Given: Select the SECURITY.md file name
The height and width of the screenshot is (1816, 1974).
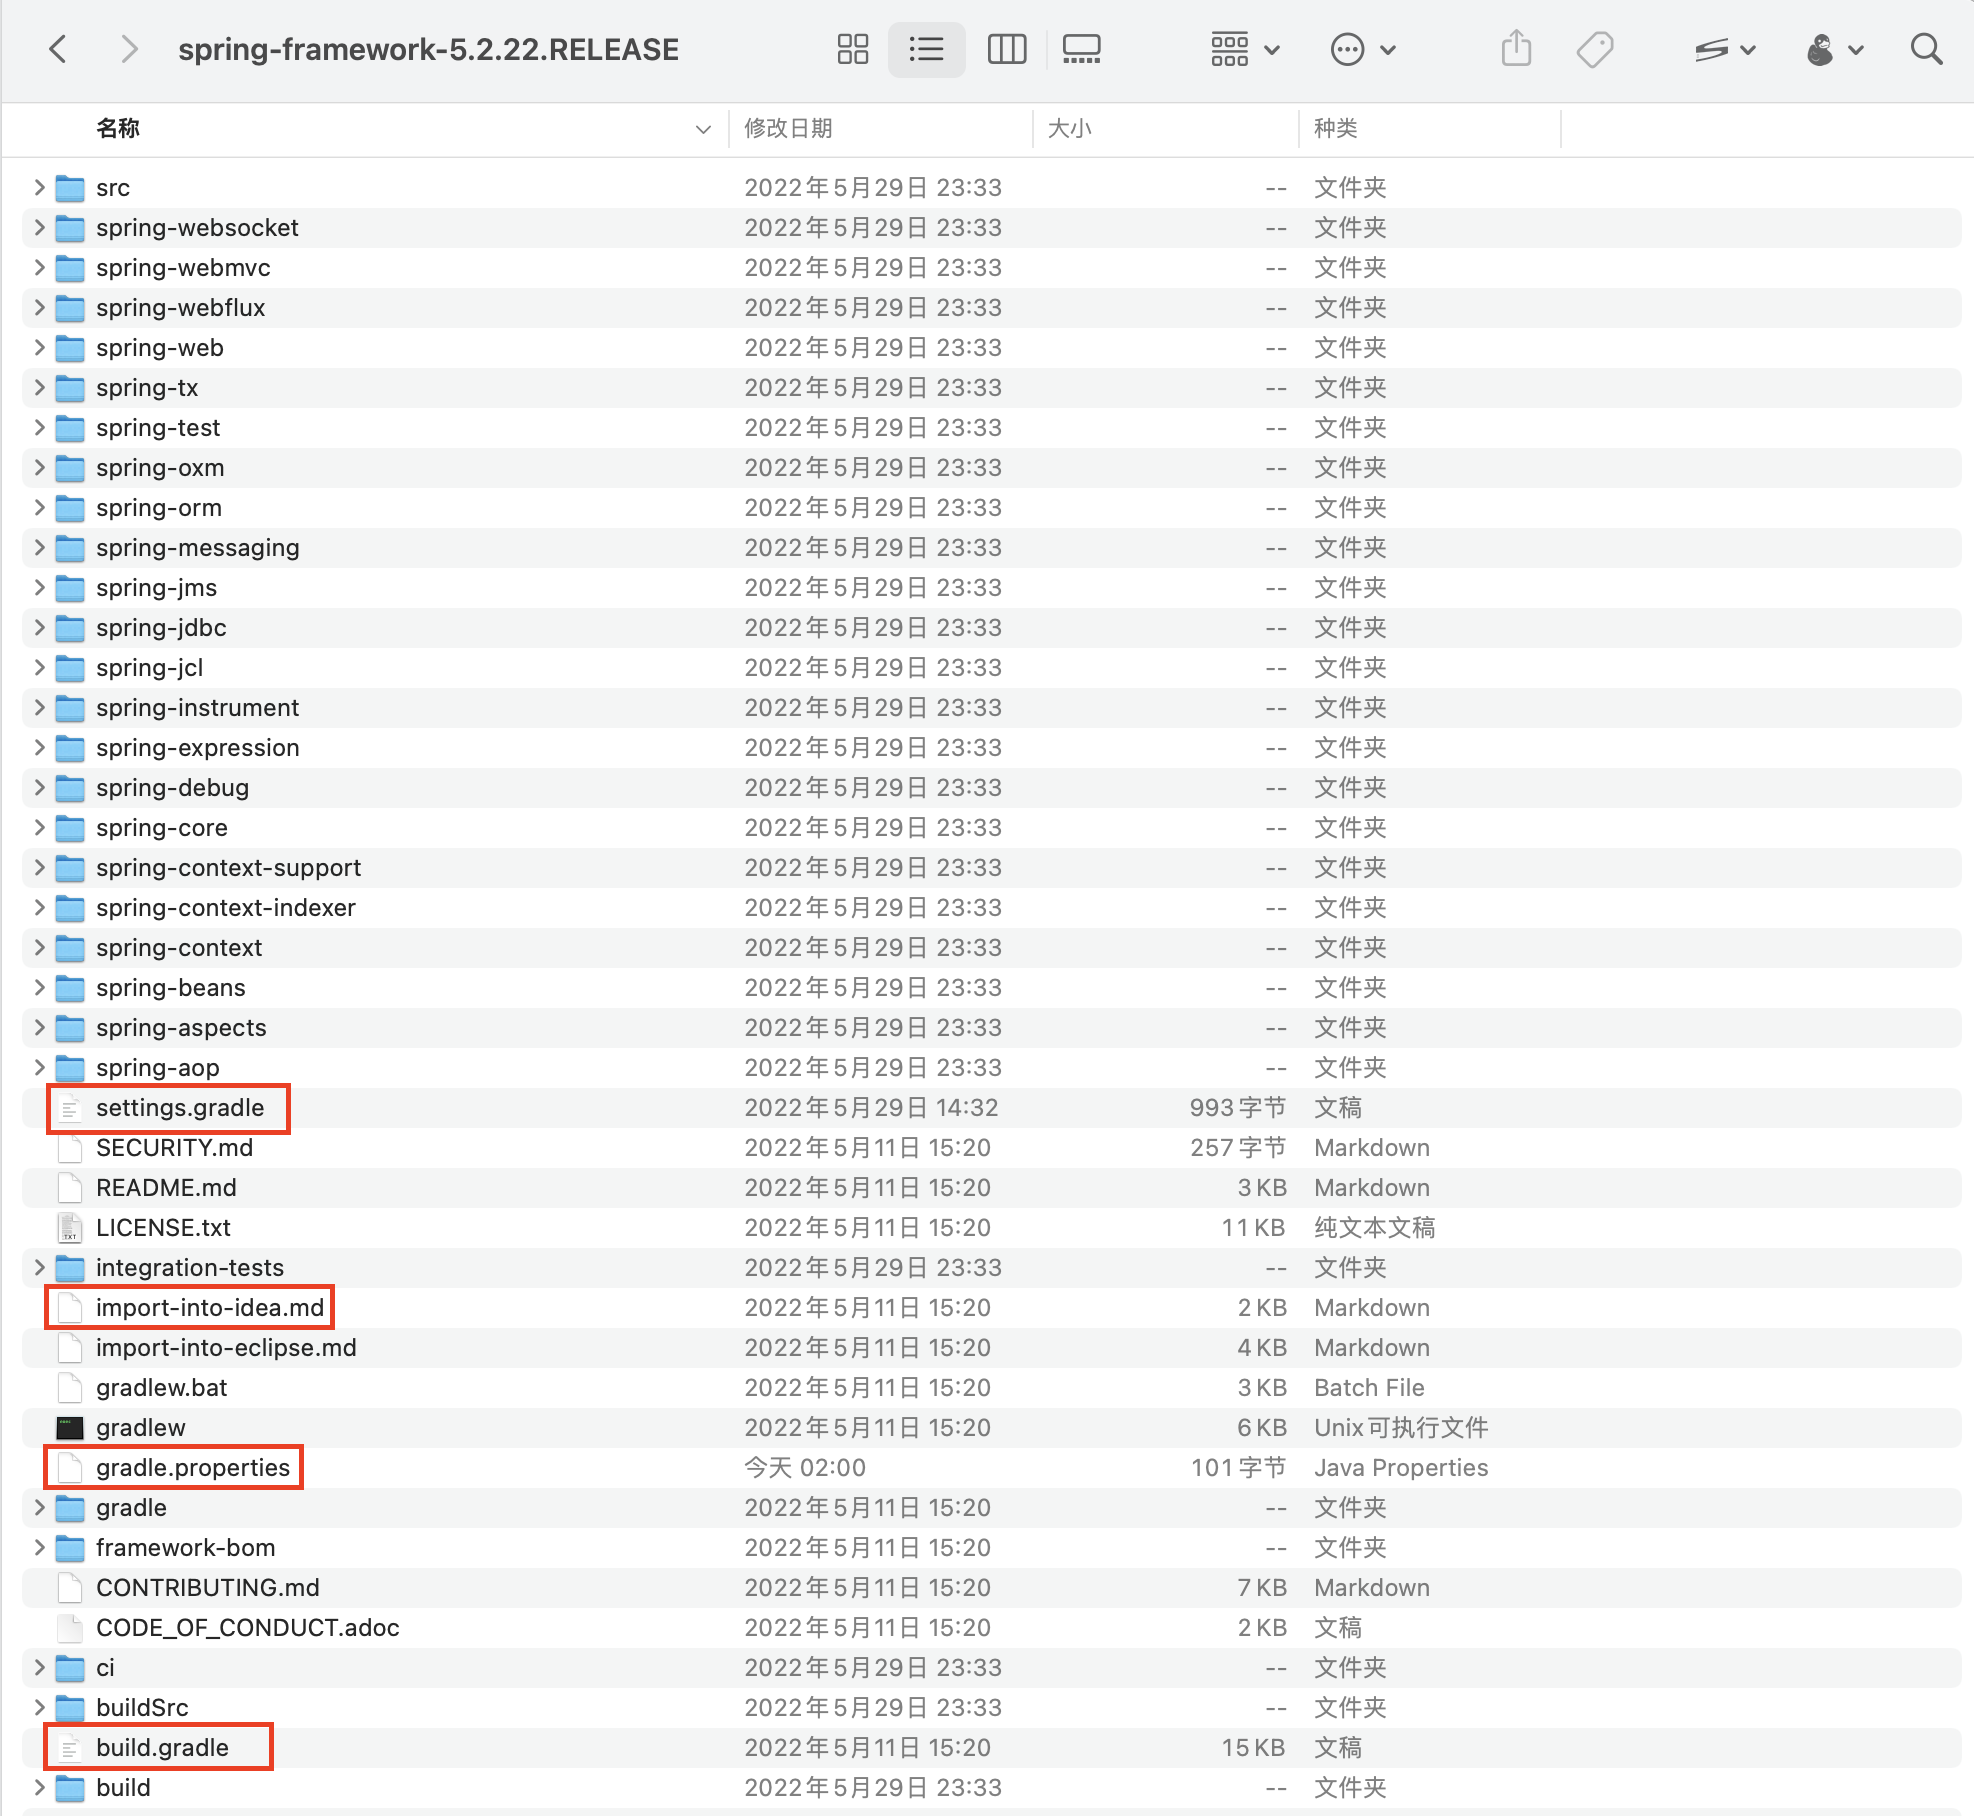Looking at the screenshot, I should [174, 1147].
